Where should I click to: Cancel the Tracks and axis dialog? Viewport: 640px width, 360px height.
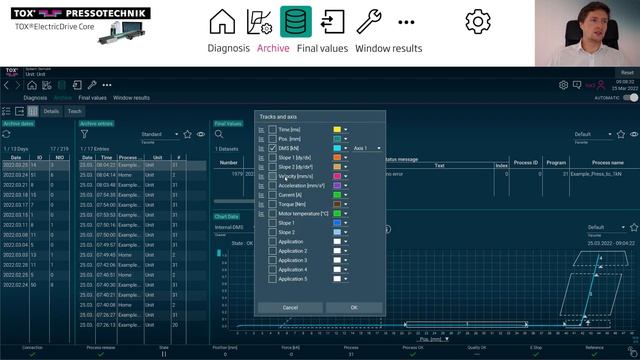click(x=290, y=308)
